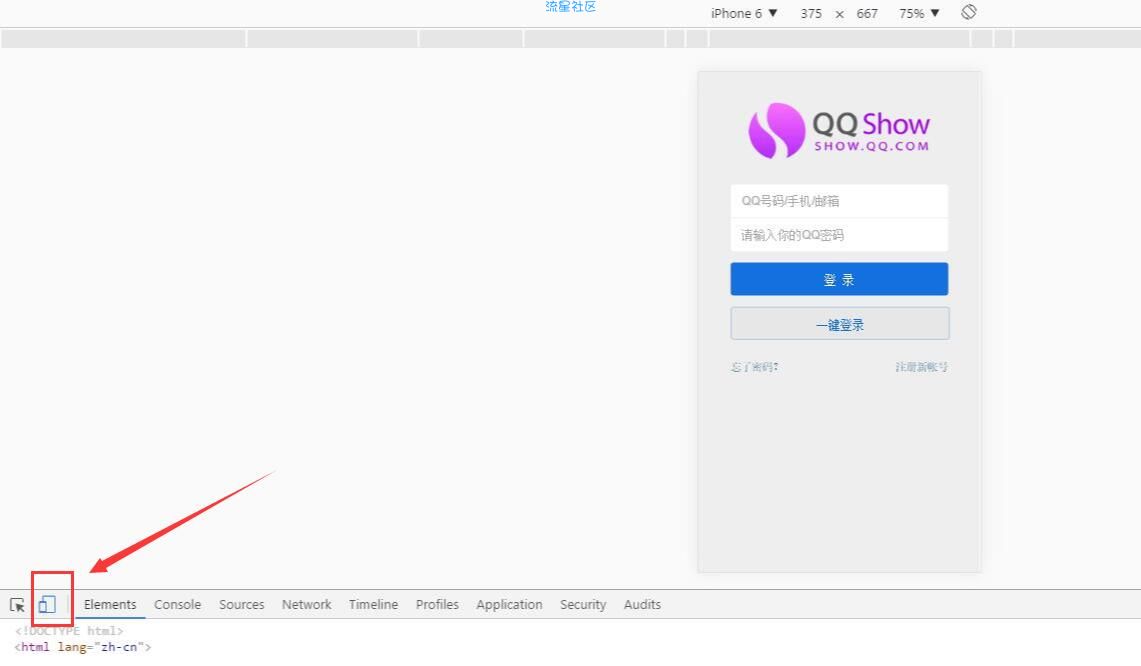Open the Sources tab
Image resolution: width=1141 pixels, height=666 pixels.
[242, 604]
